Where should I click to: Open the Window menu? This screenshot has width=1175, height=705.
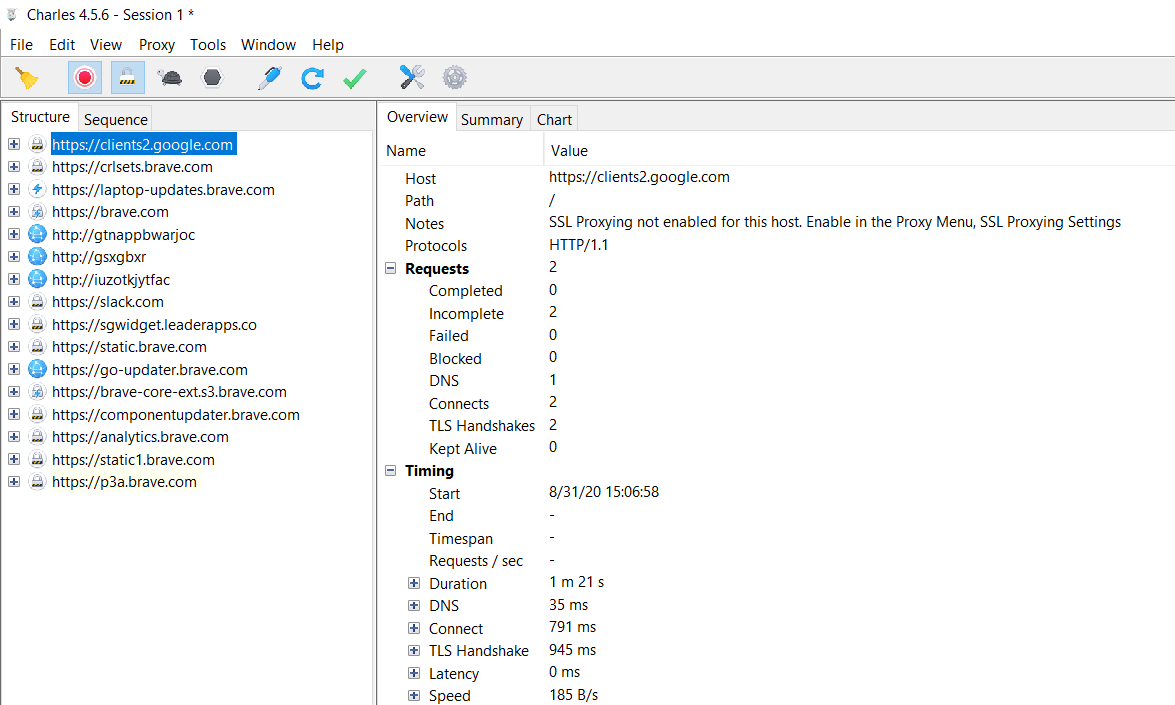(268, 45)
